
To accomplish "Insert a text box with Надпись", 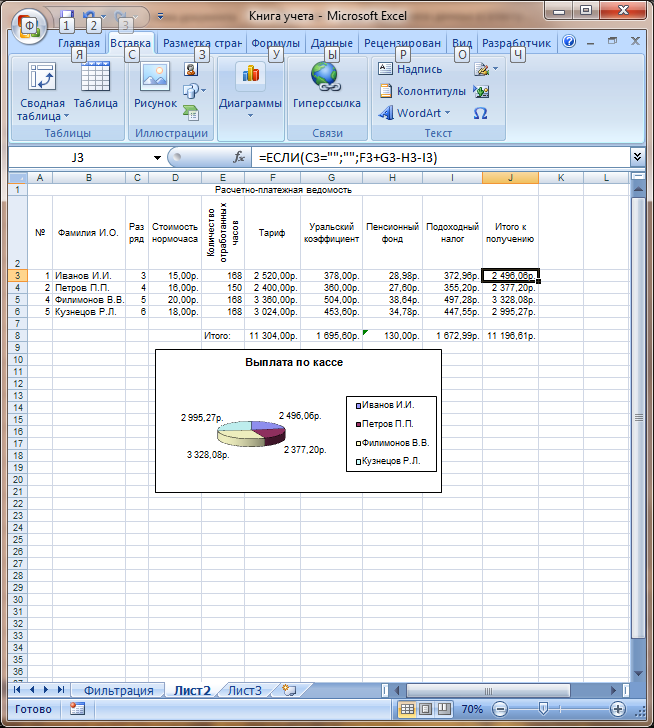I will (x=410, y=69).
